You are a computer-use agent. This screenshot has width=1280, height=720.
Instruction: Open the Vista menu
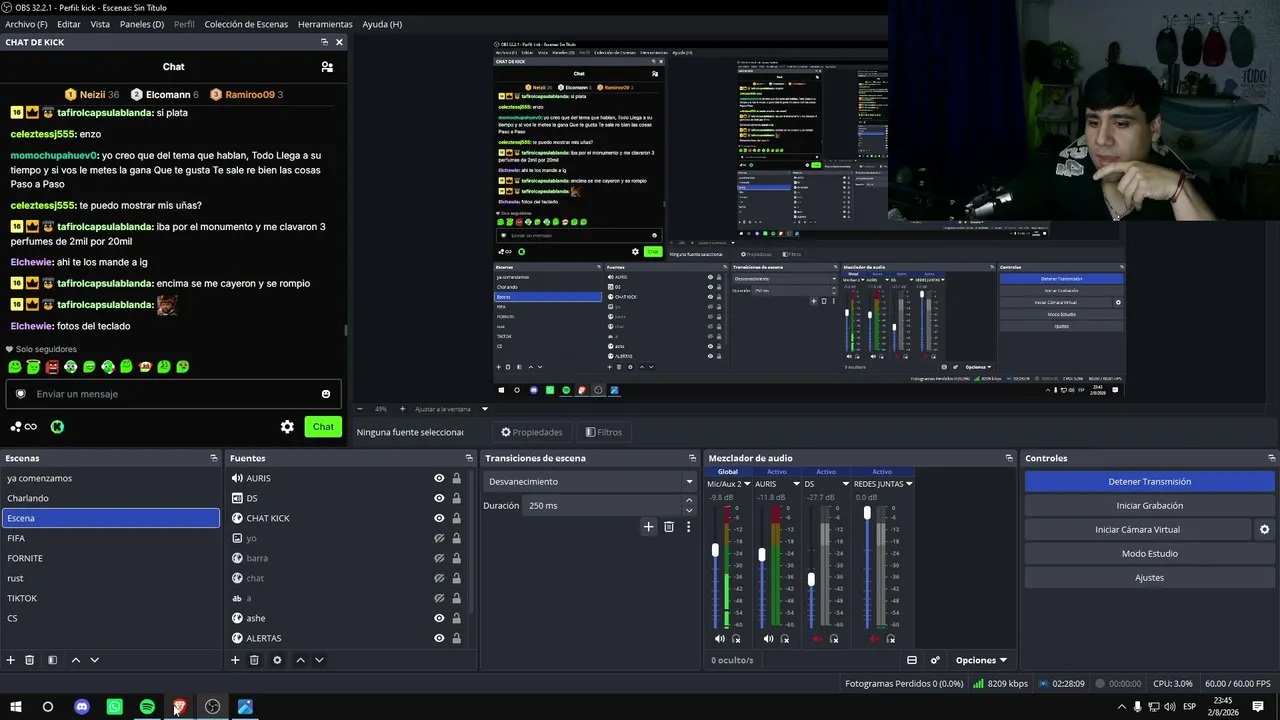coord(100,24)
